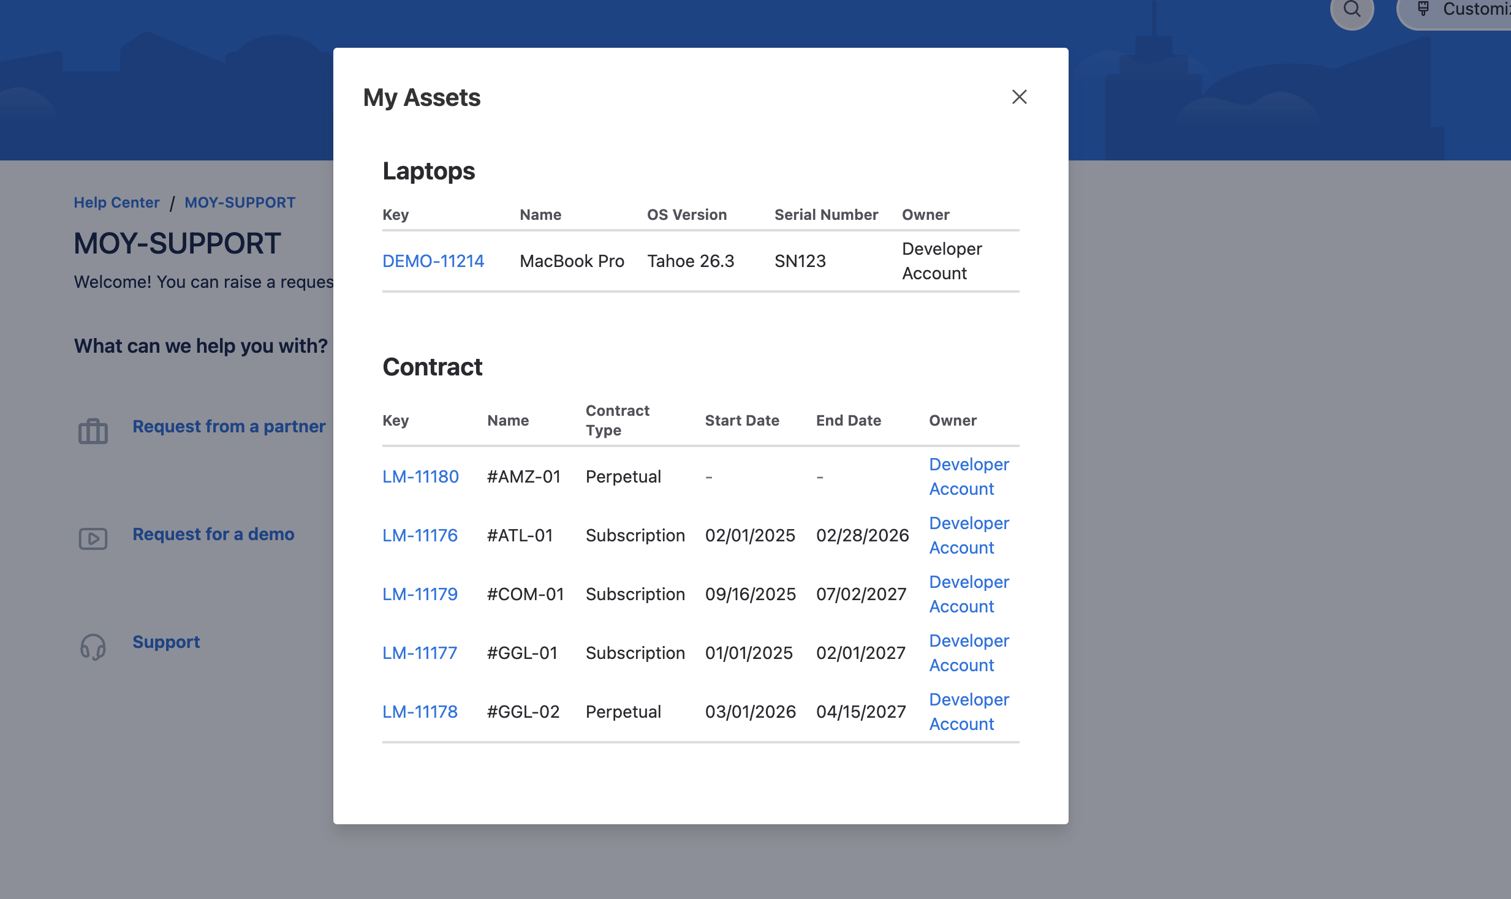
Task: Navigate to Help Center via the breadcrumb
Action: (x=116, y=202)
